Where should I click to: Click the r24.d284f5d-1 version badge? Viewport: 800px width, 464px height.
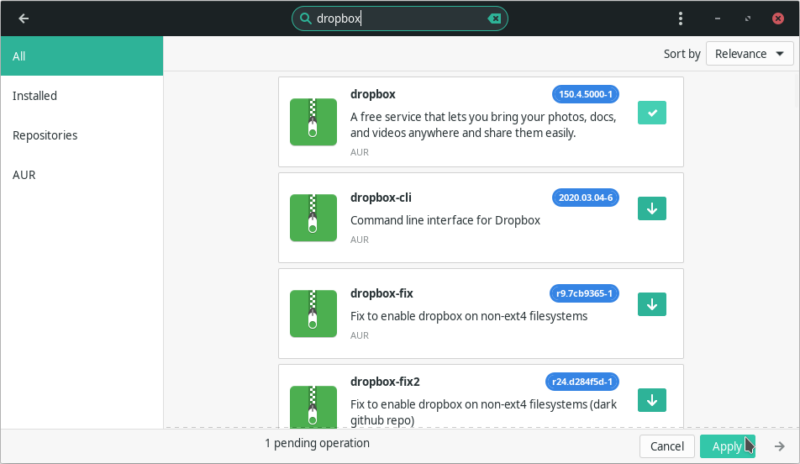point(582,382)
